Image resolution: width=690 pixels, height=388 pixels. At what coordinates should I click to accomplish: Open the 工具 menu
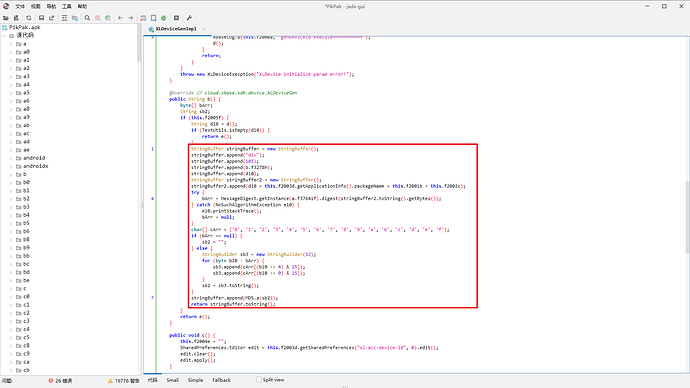click(66, 7)
